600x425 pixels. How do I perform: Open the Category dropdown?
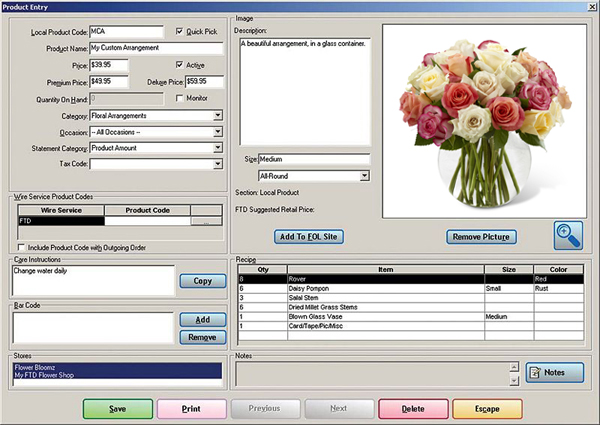pos(217,115)
